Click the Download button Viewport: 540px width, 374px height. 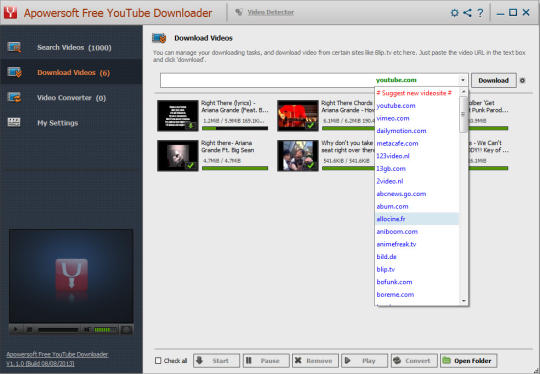494,80
